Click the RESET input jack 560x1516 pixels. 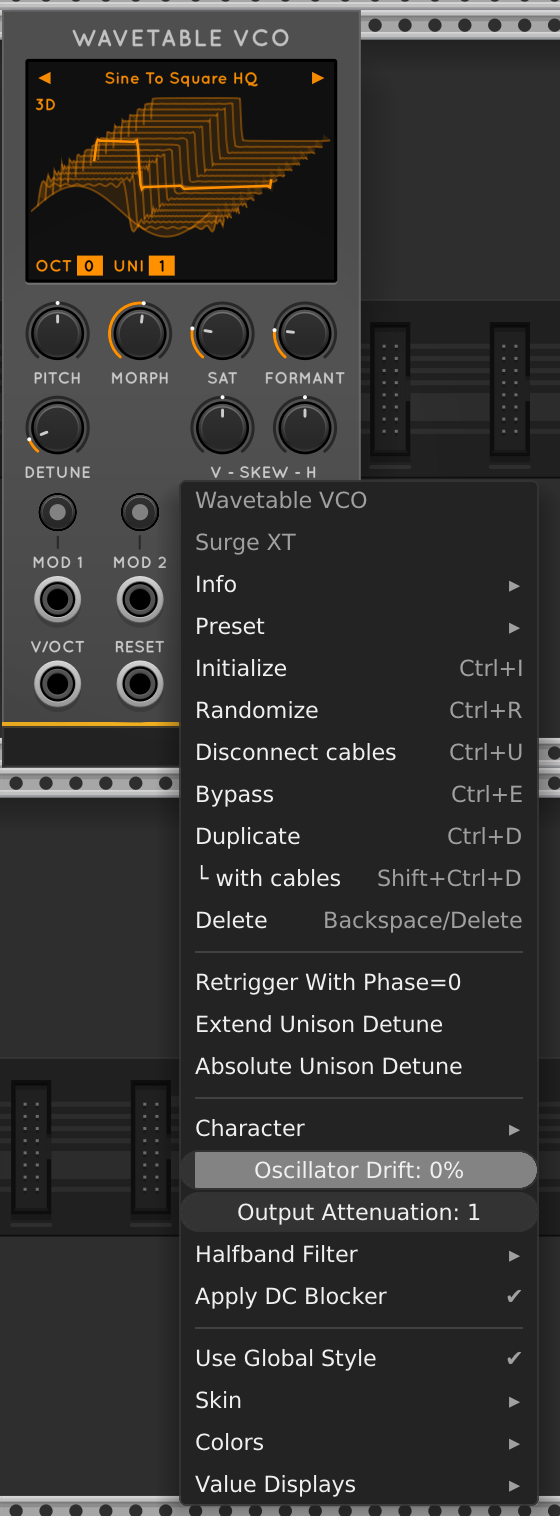[x=140, y=685]
